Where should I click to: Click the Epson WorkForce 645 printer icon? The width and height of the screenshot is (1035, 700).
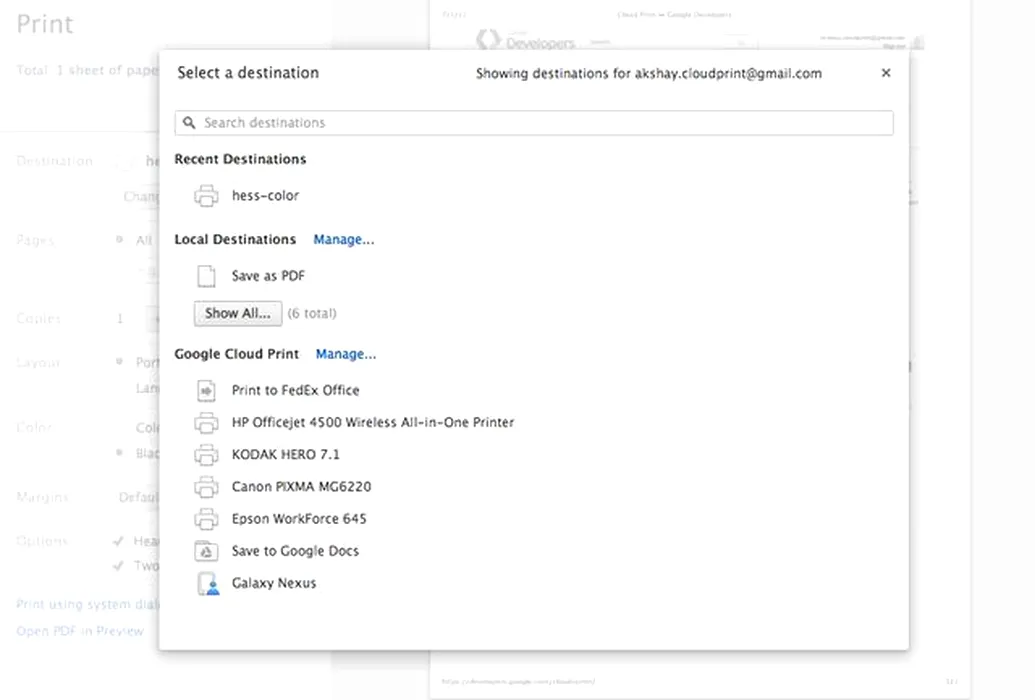coord(206,519)
